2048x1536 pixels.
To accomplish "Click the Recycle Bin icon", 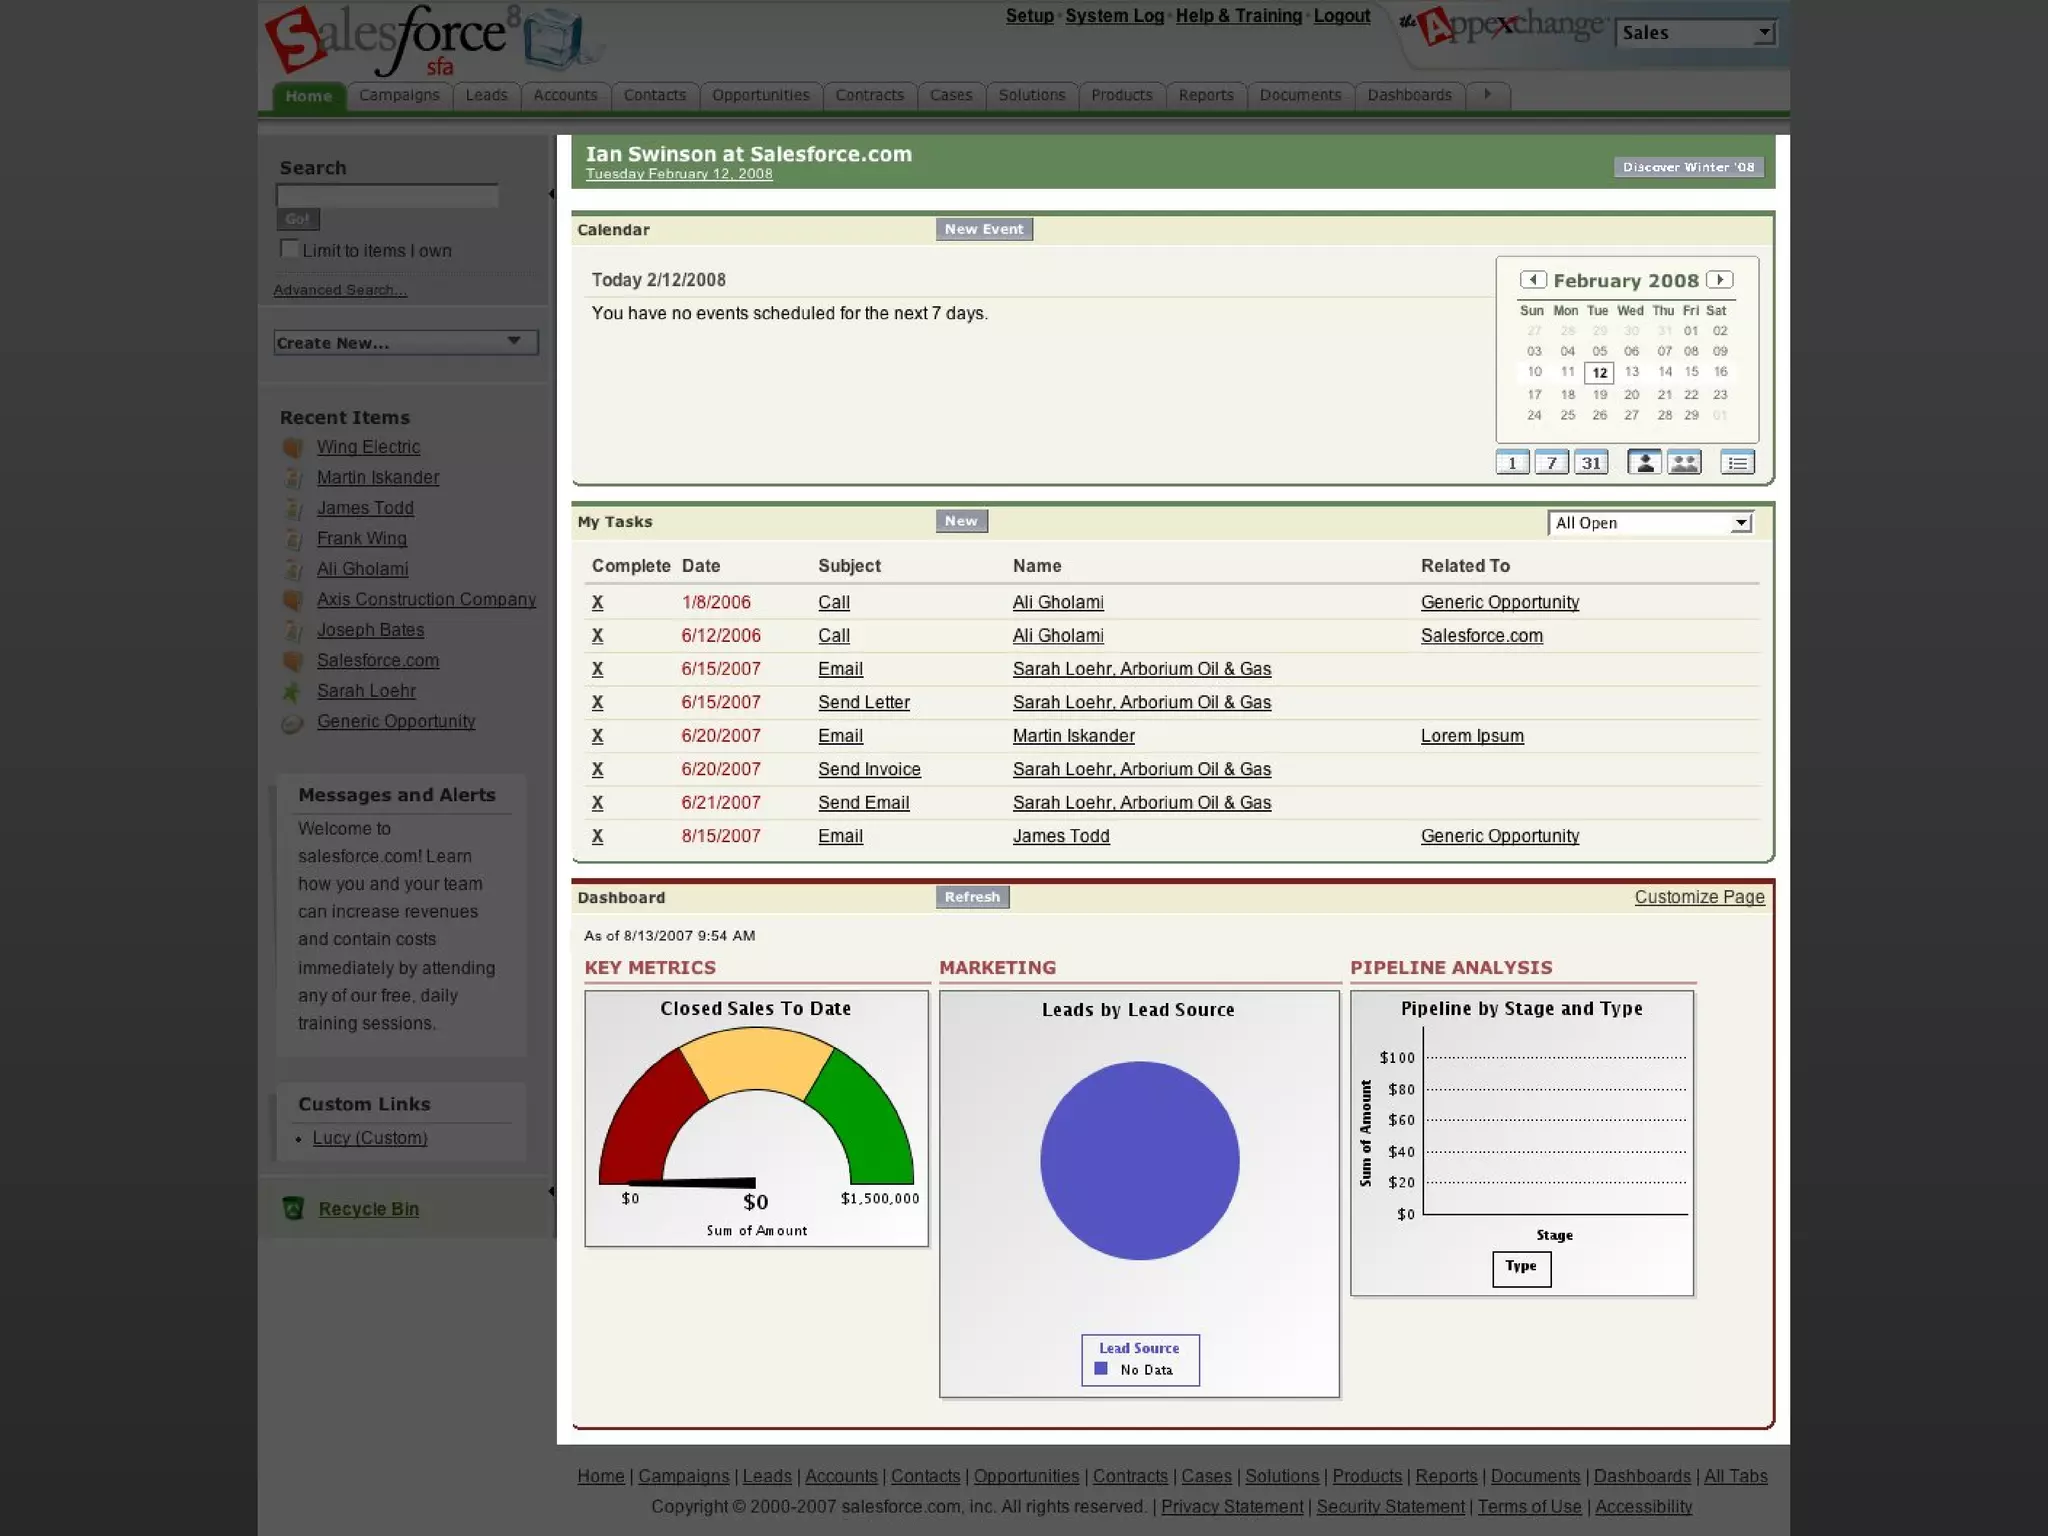I will point(293,1209).
